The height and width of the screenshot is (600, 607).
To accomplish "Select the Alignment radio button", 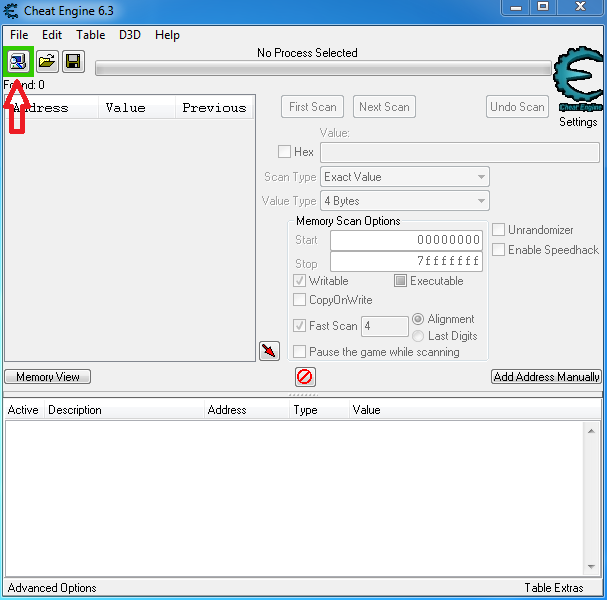I will (418, 319).
